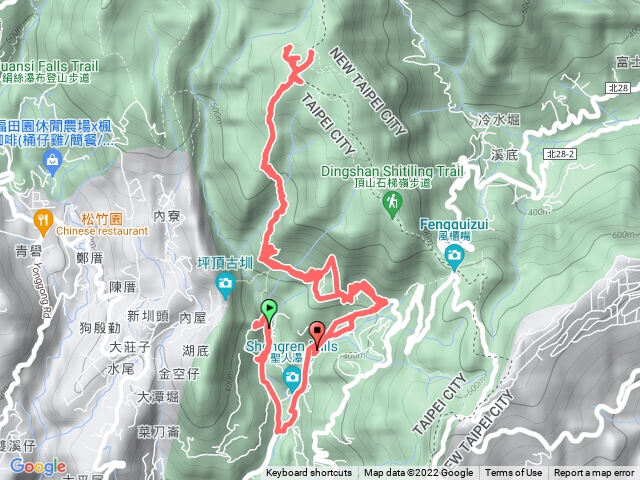Click the Map data ©2022 Google text

click(x=418, y=473)
